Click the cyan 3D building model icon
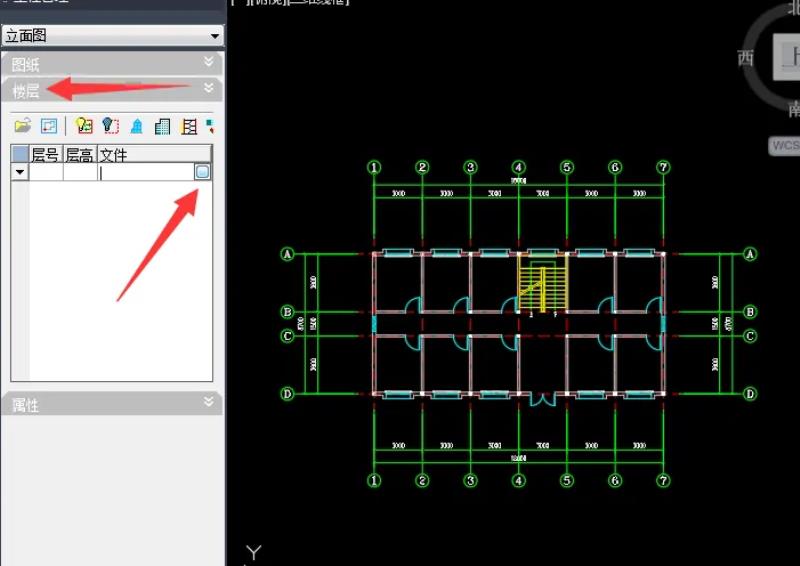 [x=137, y=126]
